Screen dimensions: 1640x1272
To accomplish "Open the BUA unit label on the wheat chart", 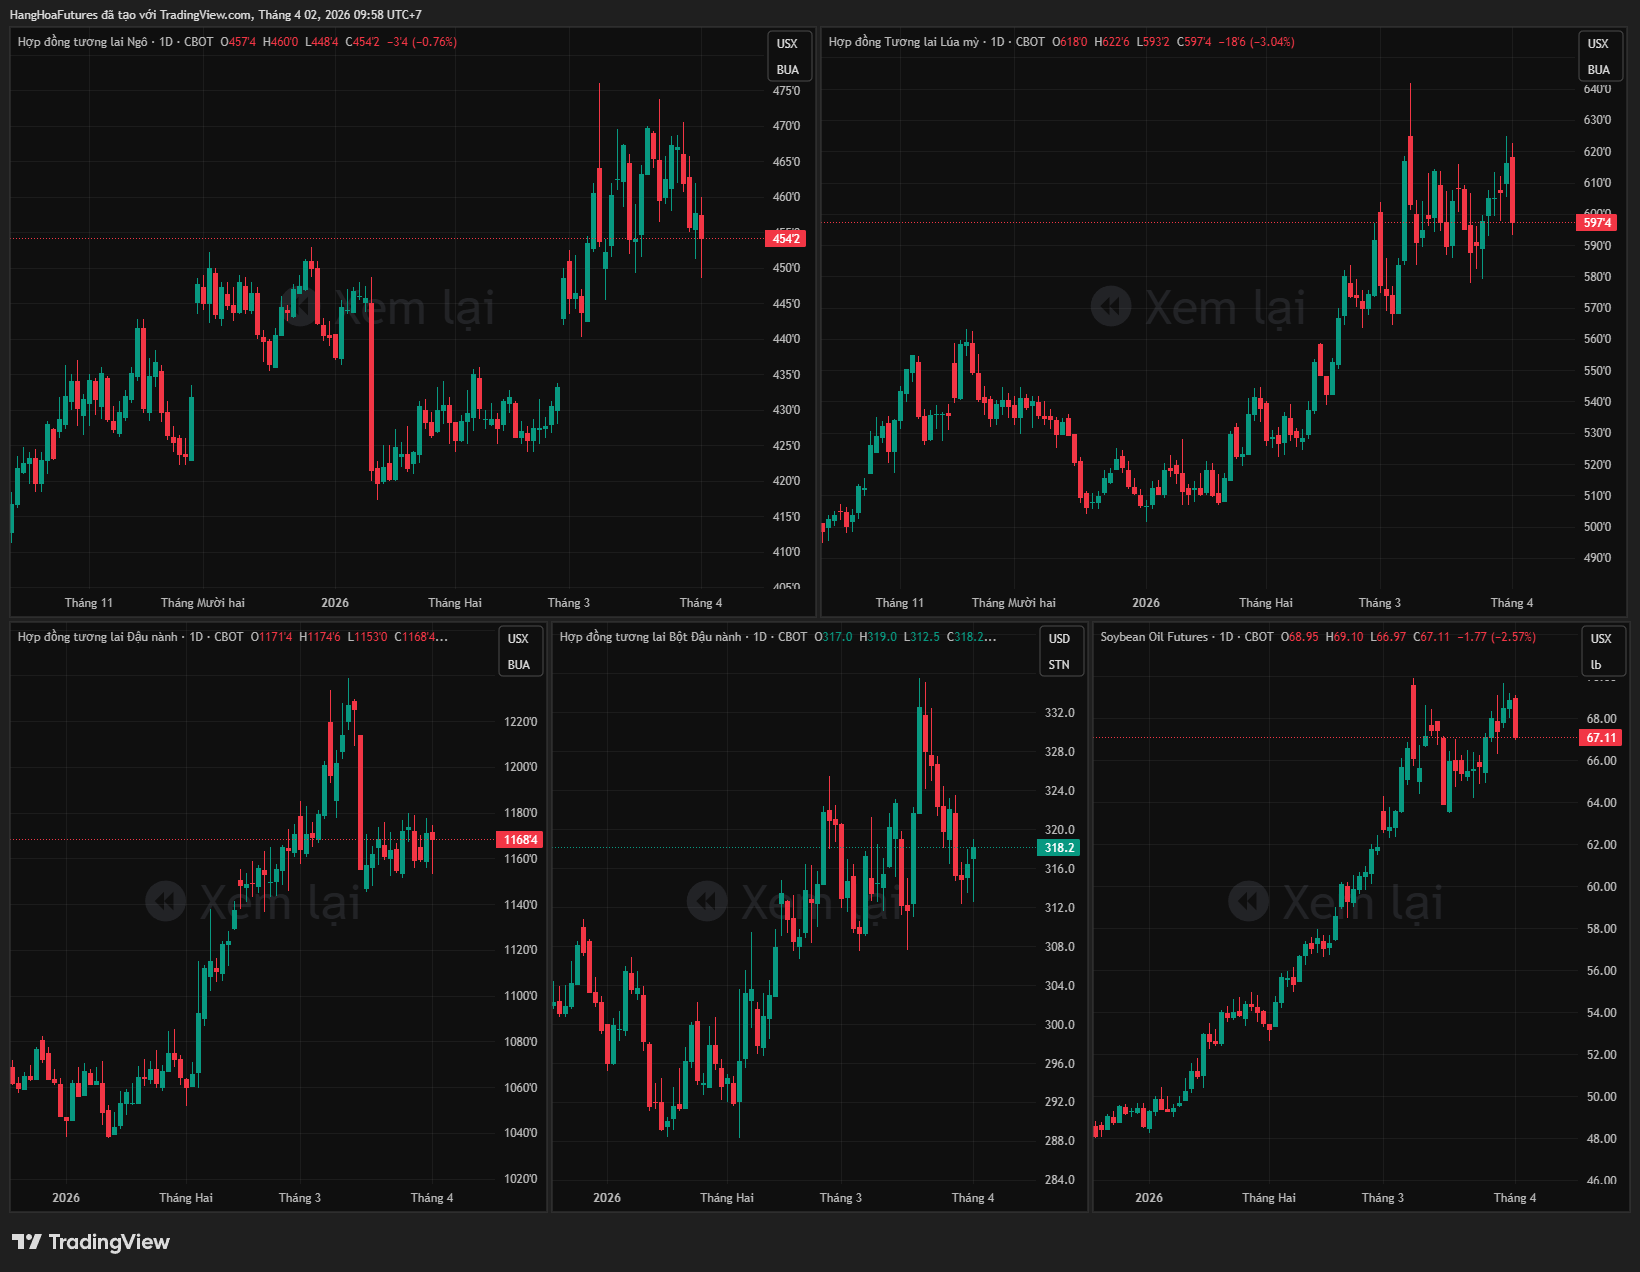I will (x=1599, y=70).
